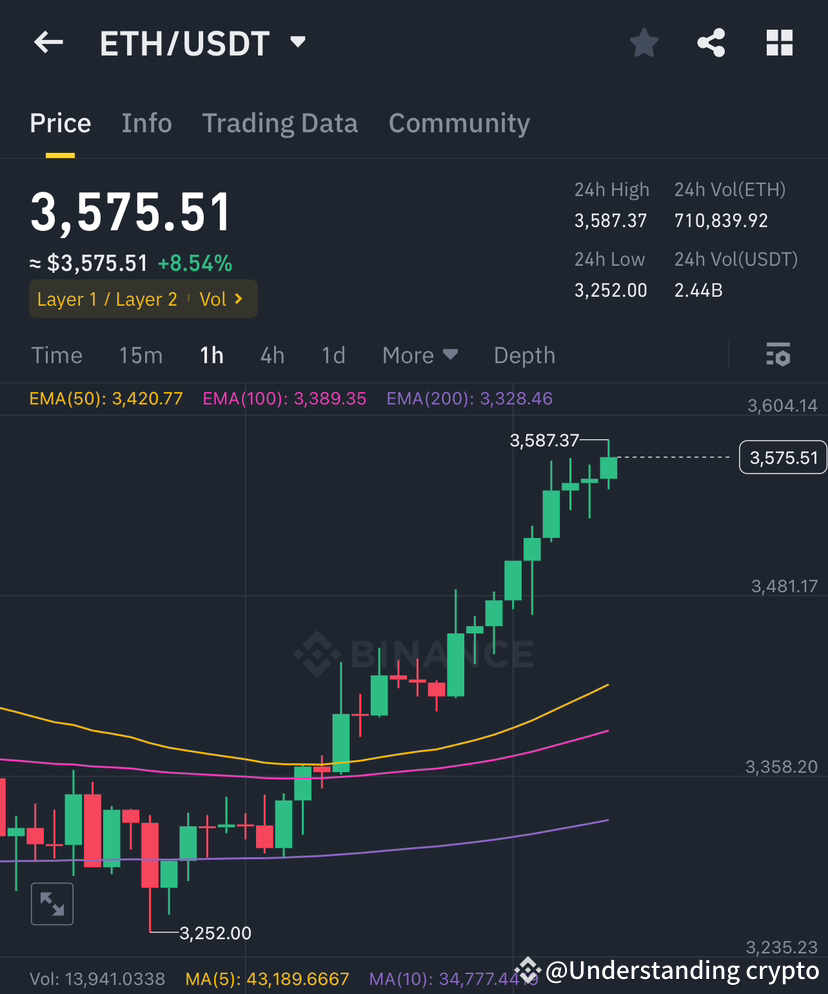Open the ETH/USDT pair dropdown arrow
This screenshot has width=828, height=994.
[297, 42]
